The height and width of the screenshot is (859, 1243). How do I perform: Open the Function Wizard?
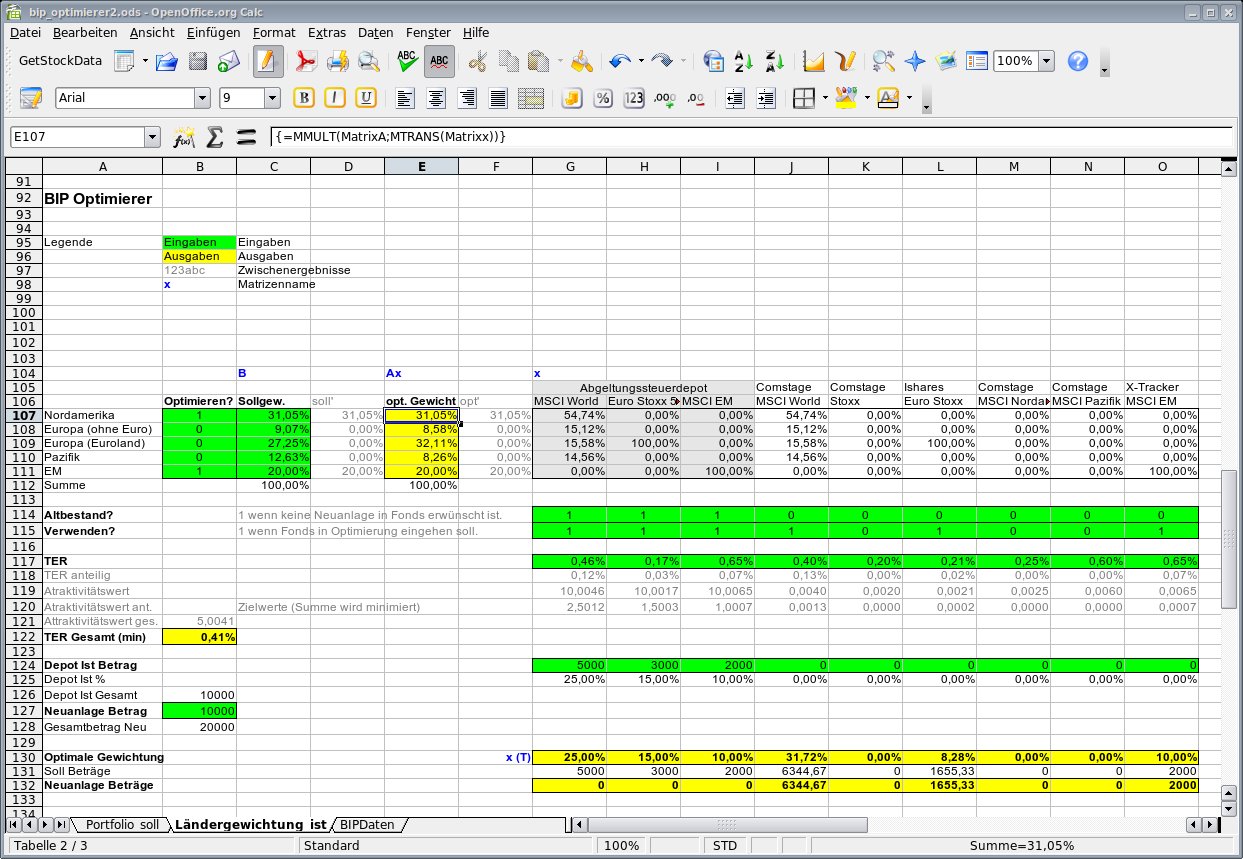click(x=183, y=137)
